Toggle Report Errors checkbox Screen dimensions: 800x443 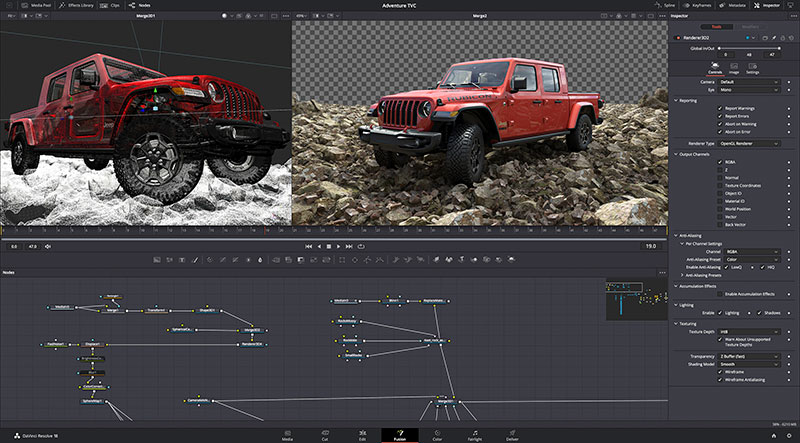(720, 116)
